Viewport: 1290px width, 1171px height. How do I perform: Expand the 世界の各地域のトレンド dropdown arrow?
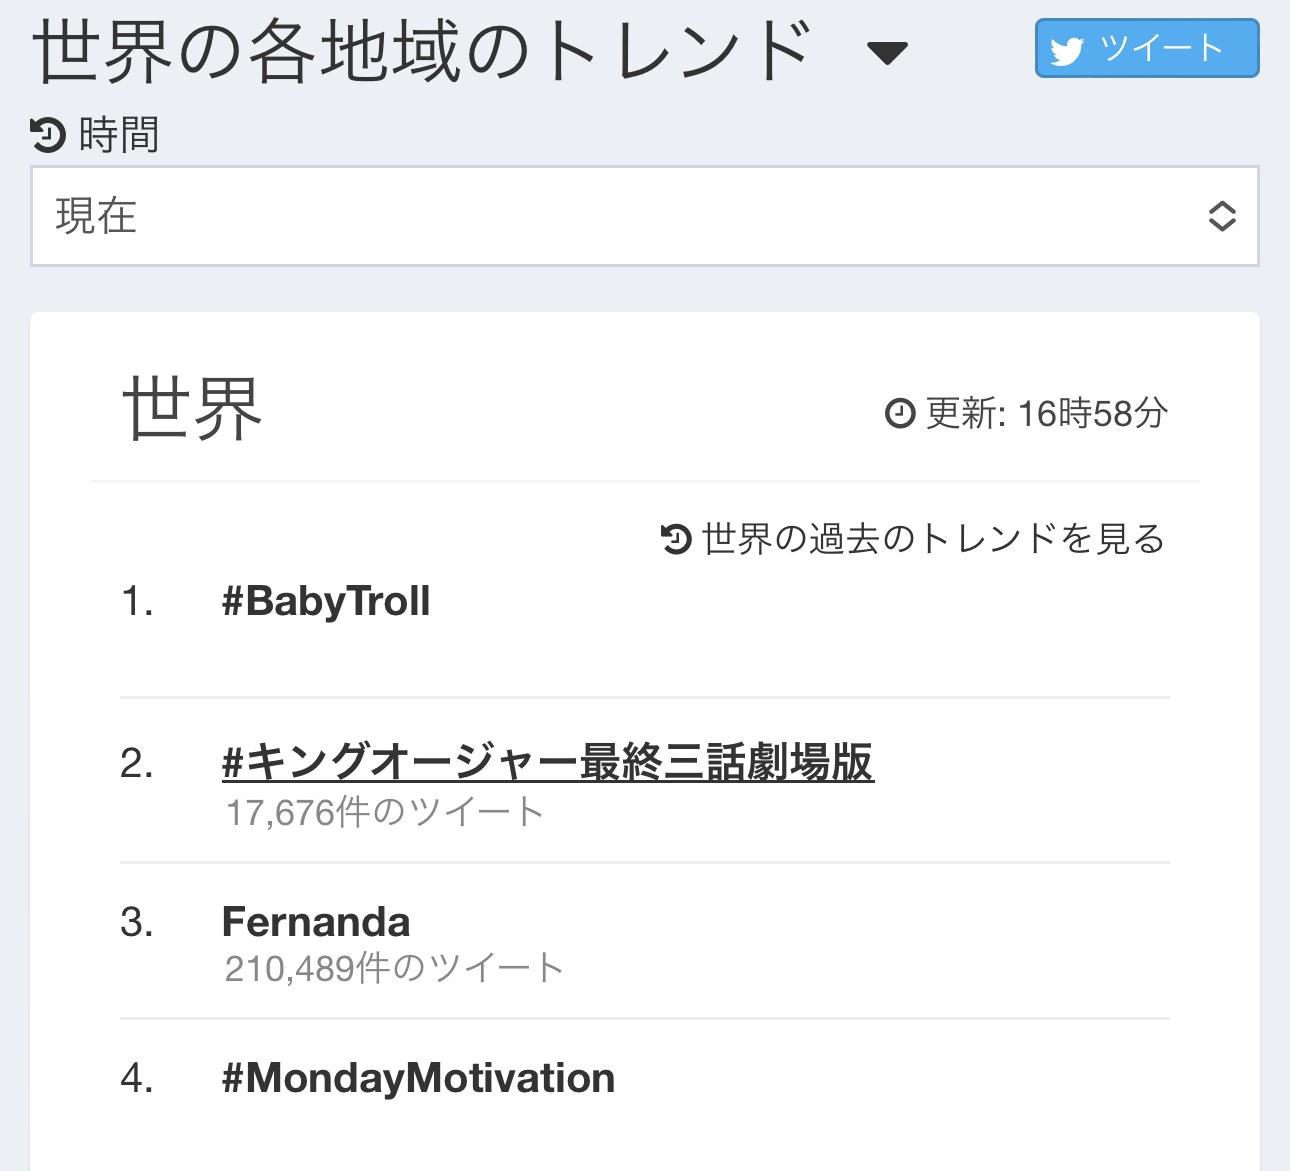click(887, 53)
